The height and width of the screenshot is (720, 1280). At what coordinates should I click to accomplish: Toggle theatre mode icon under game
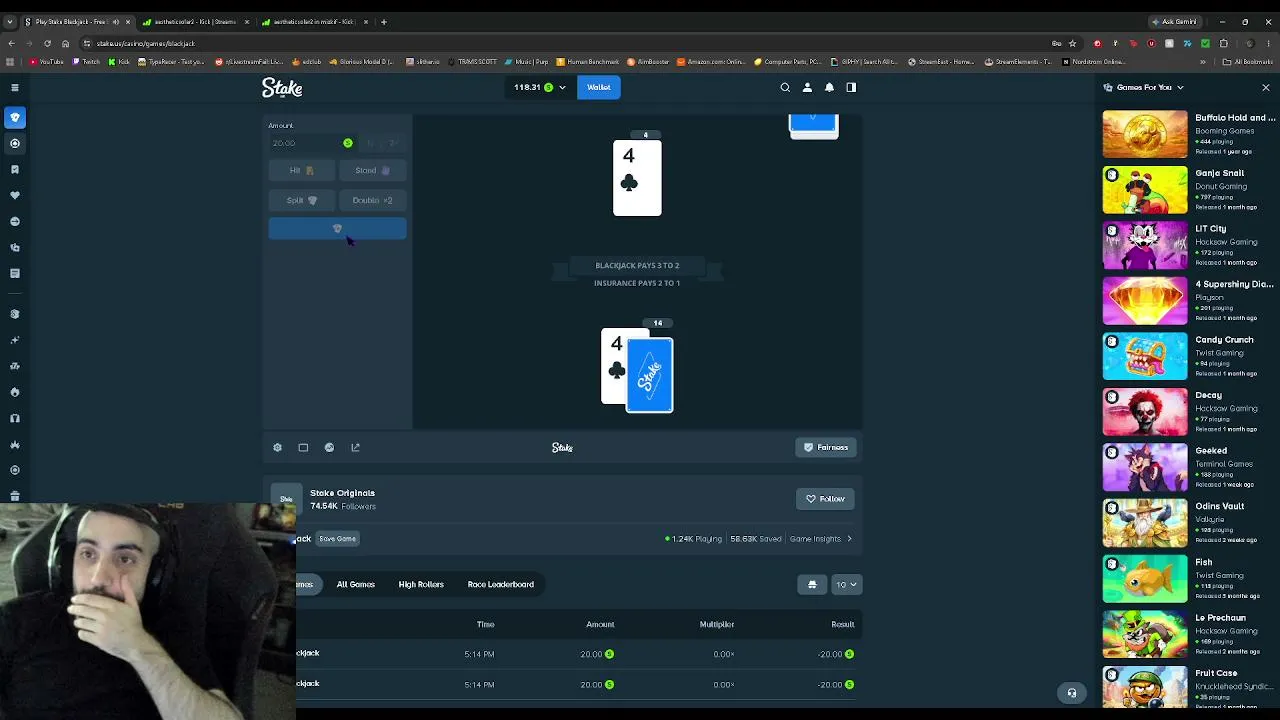point(303,448)
